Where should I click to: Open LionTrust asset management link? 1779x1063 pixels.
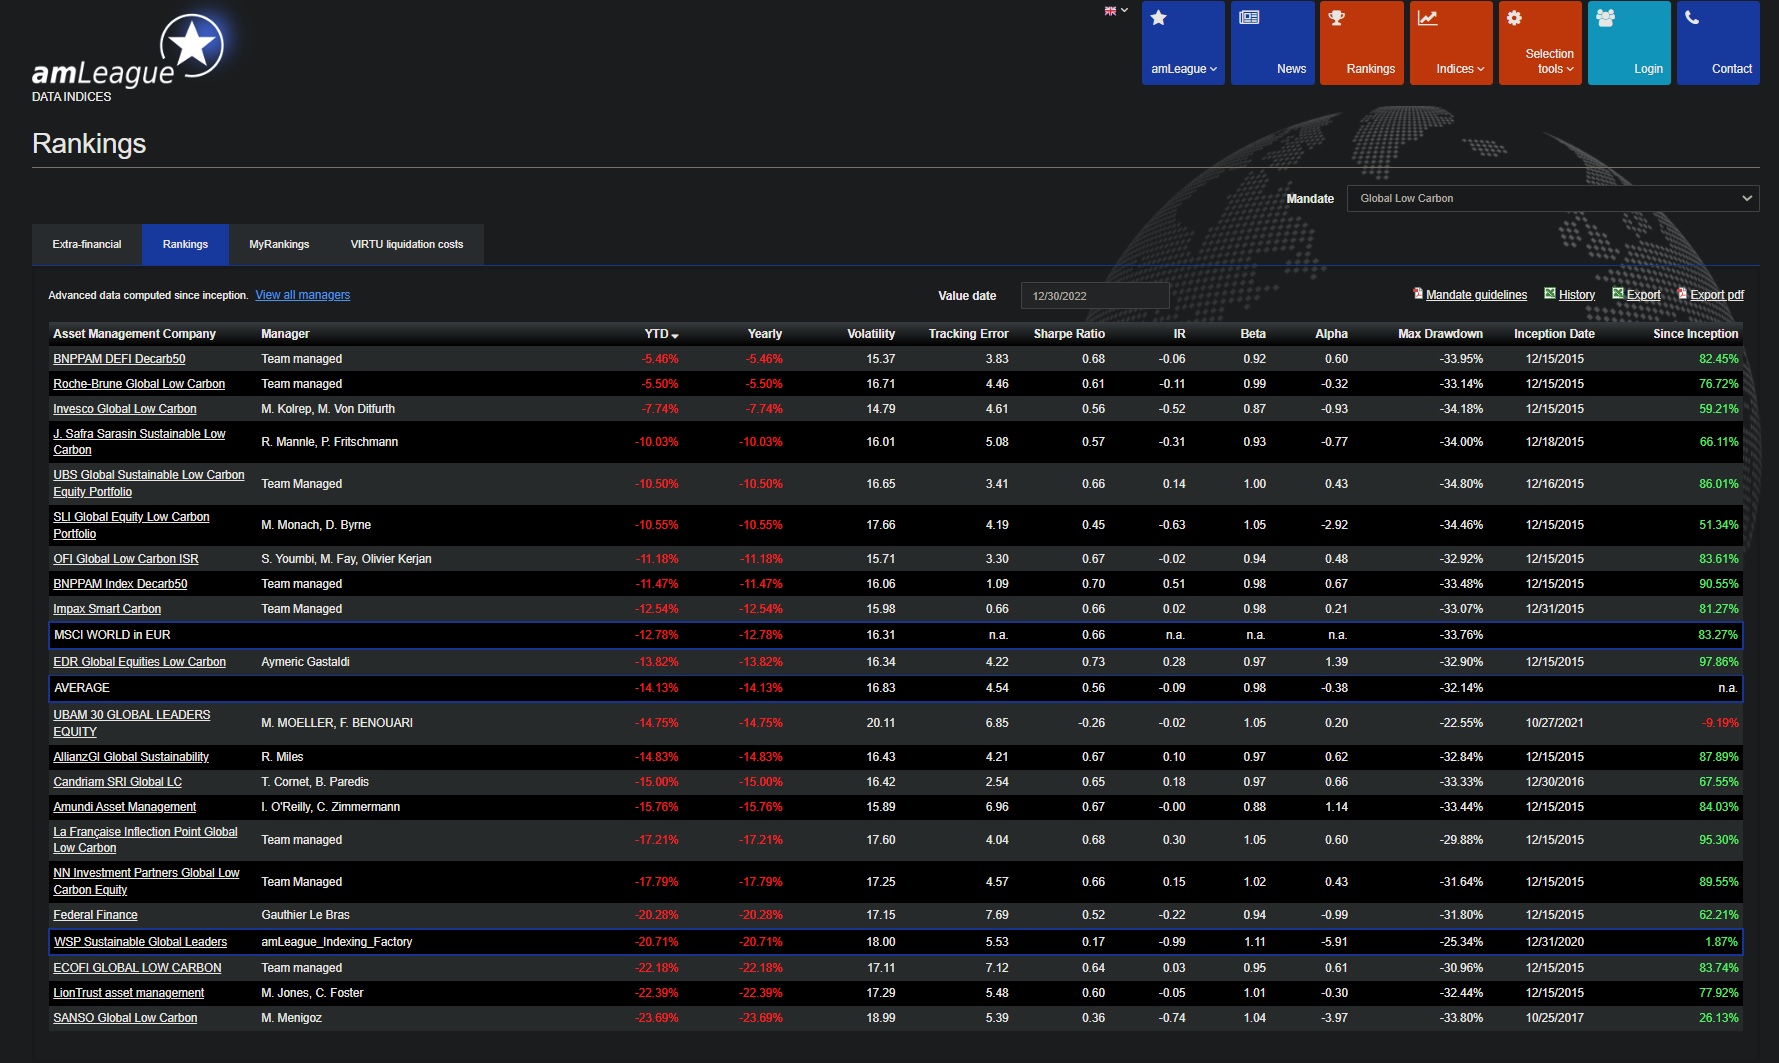pyautogui.click(x=129, y=993)
